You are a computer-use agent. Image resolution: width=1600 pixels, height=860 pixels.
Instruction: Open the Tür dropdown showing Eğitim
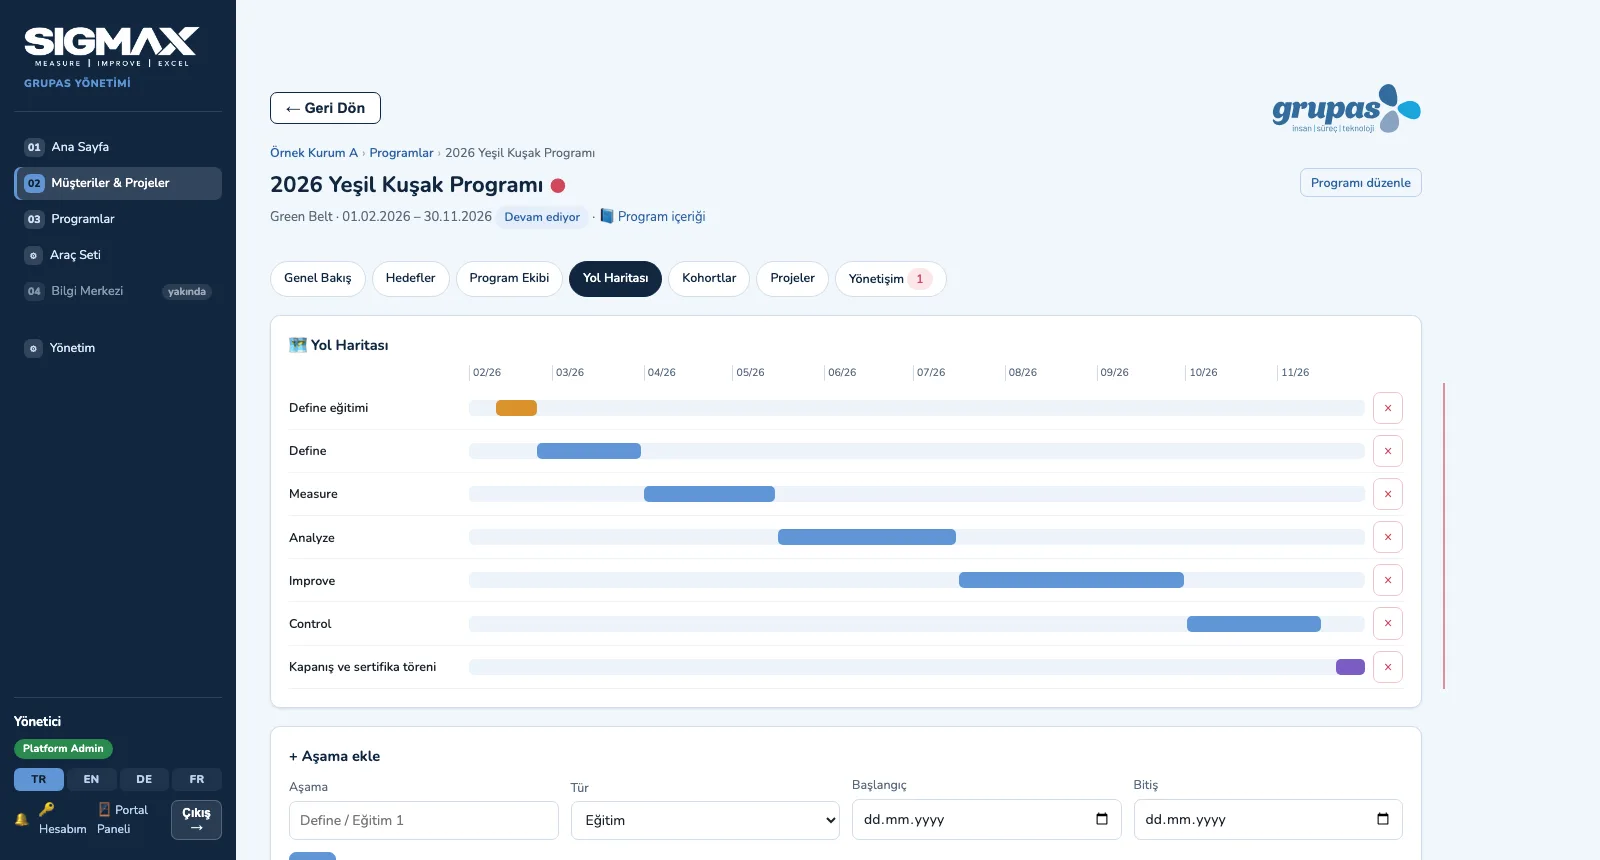tap(705, 820)
